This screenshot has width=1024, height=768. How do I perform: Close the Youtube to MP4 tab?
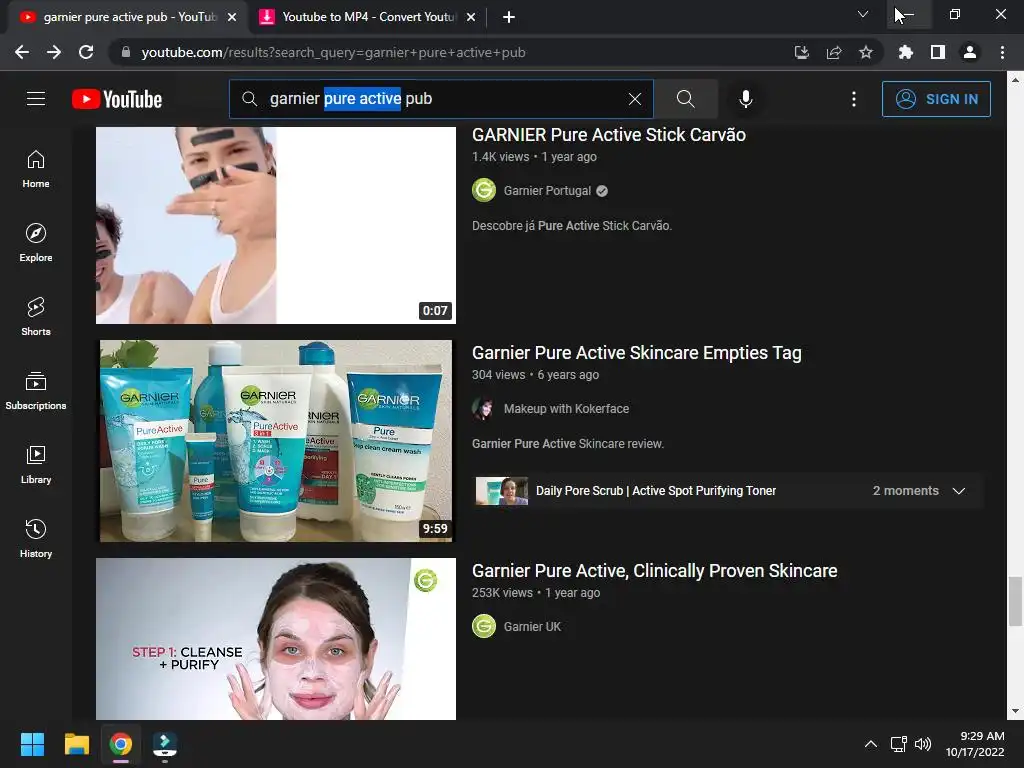[x=471, y=17]
